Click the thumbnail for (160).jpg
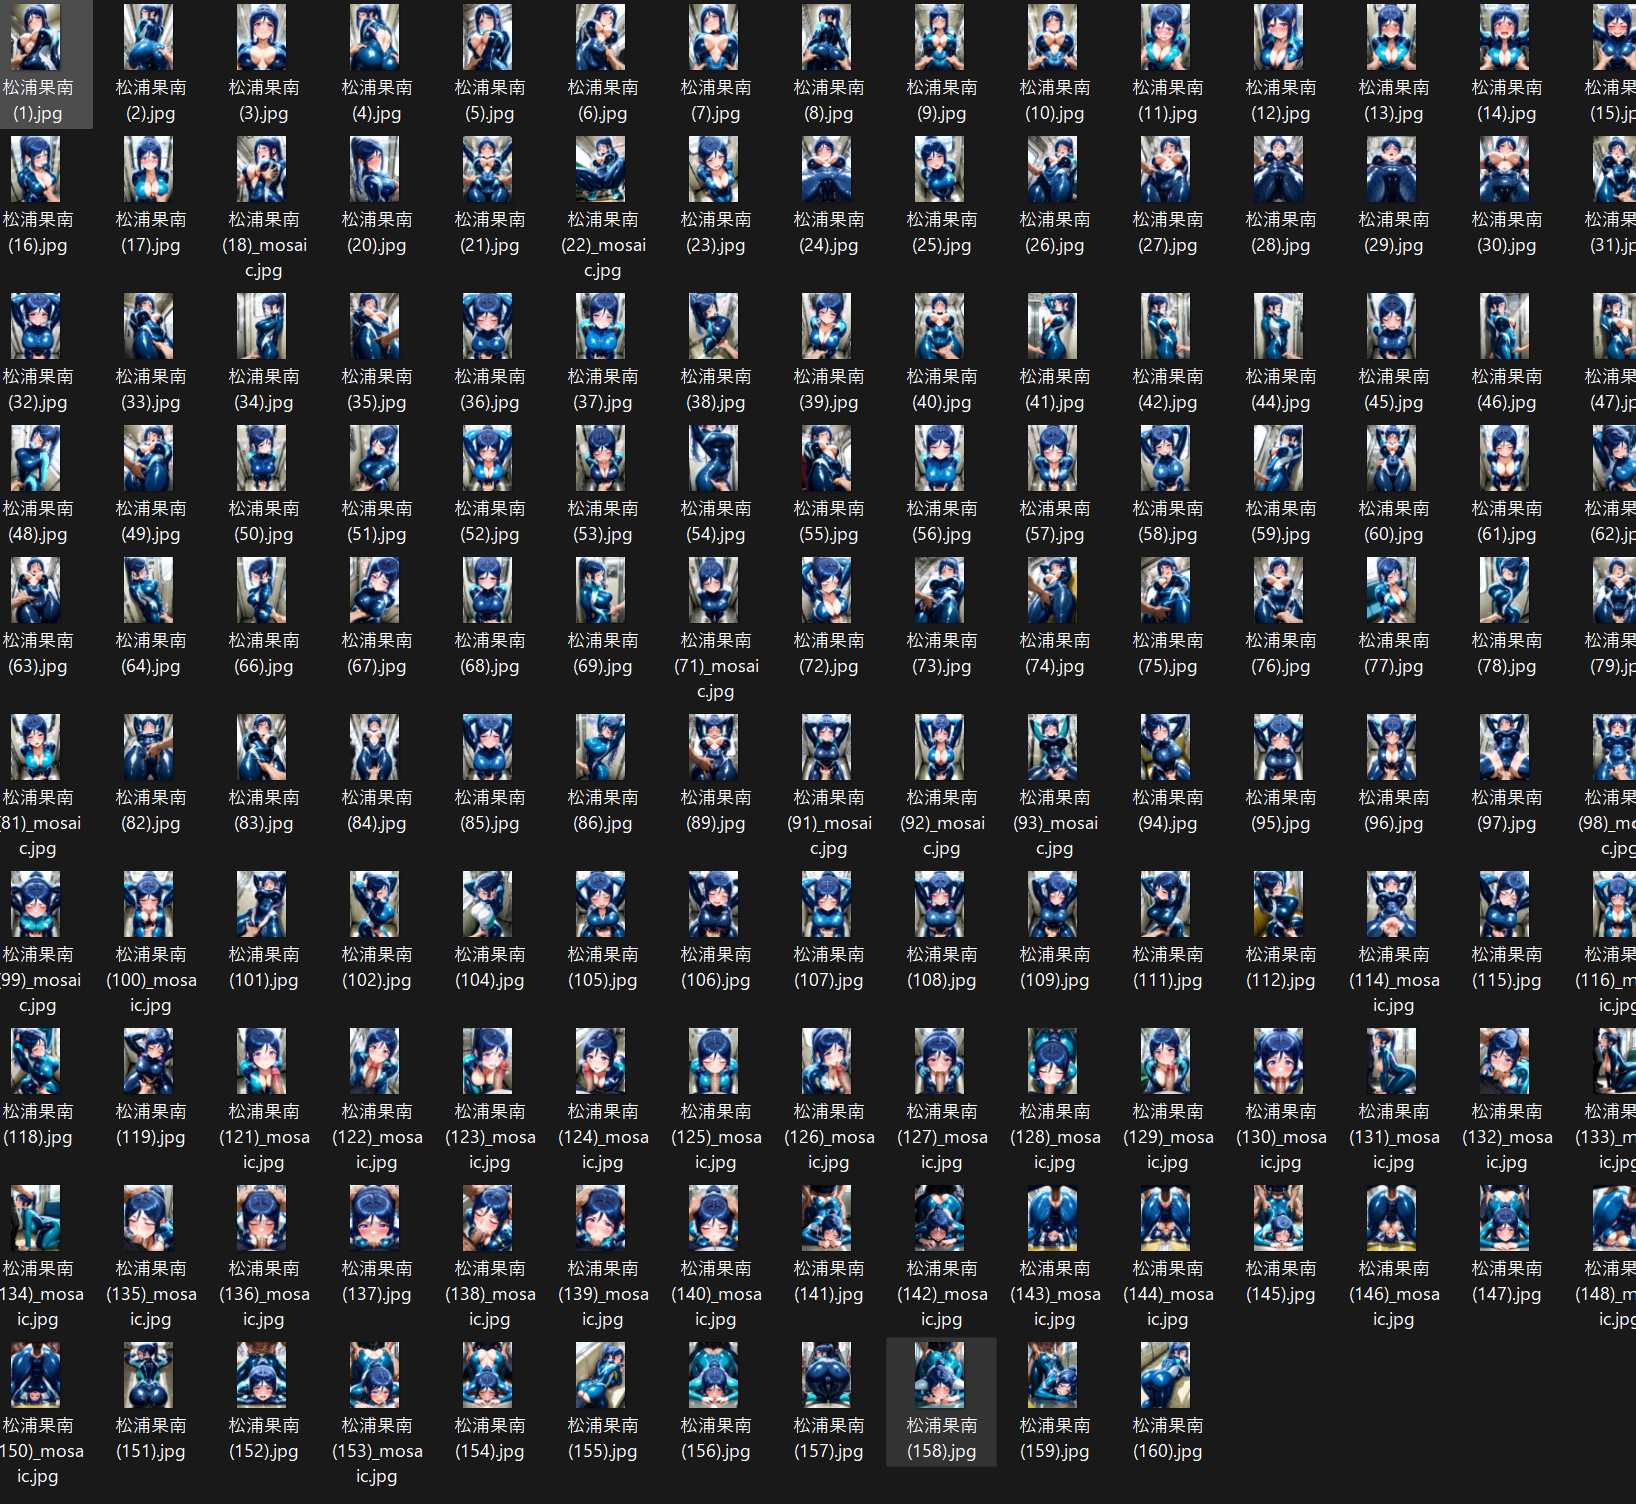 (1166, 1374)
